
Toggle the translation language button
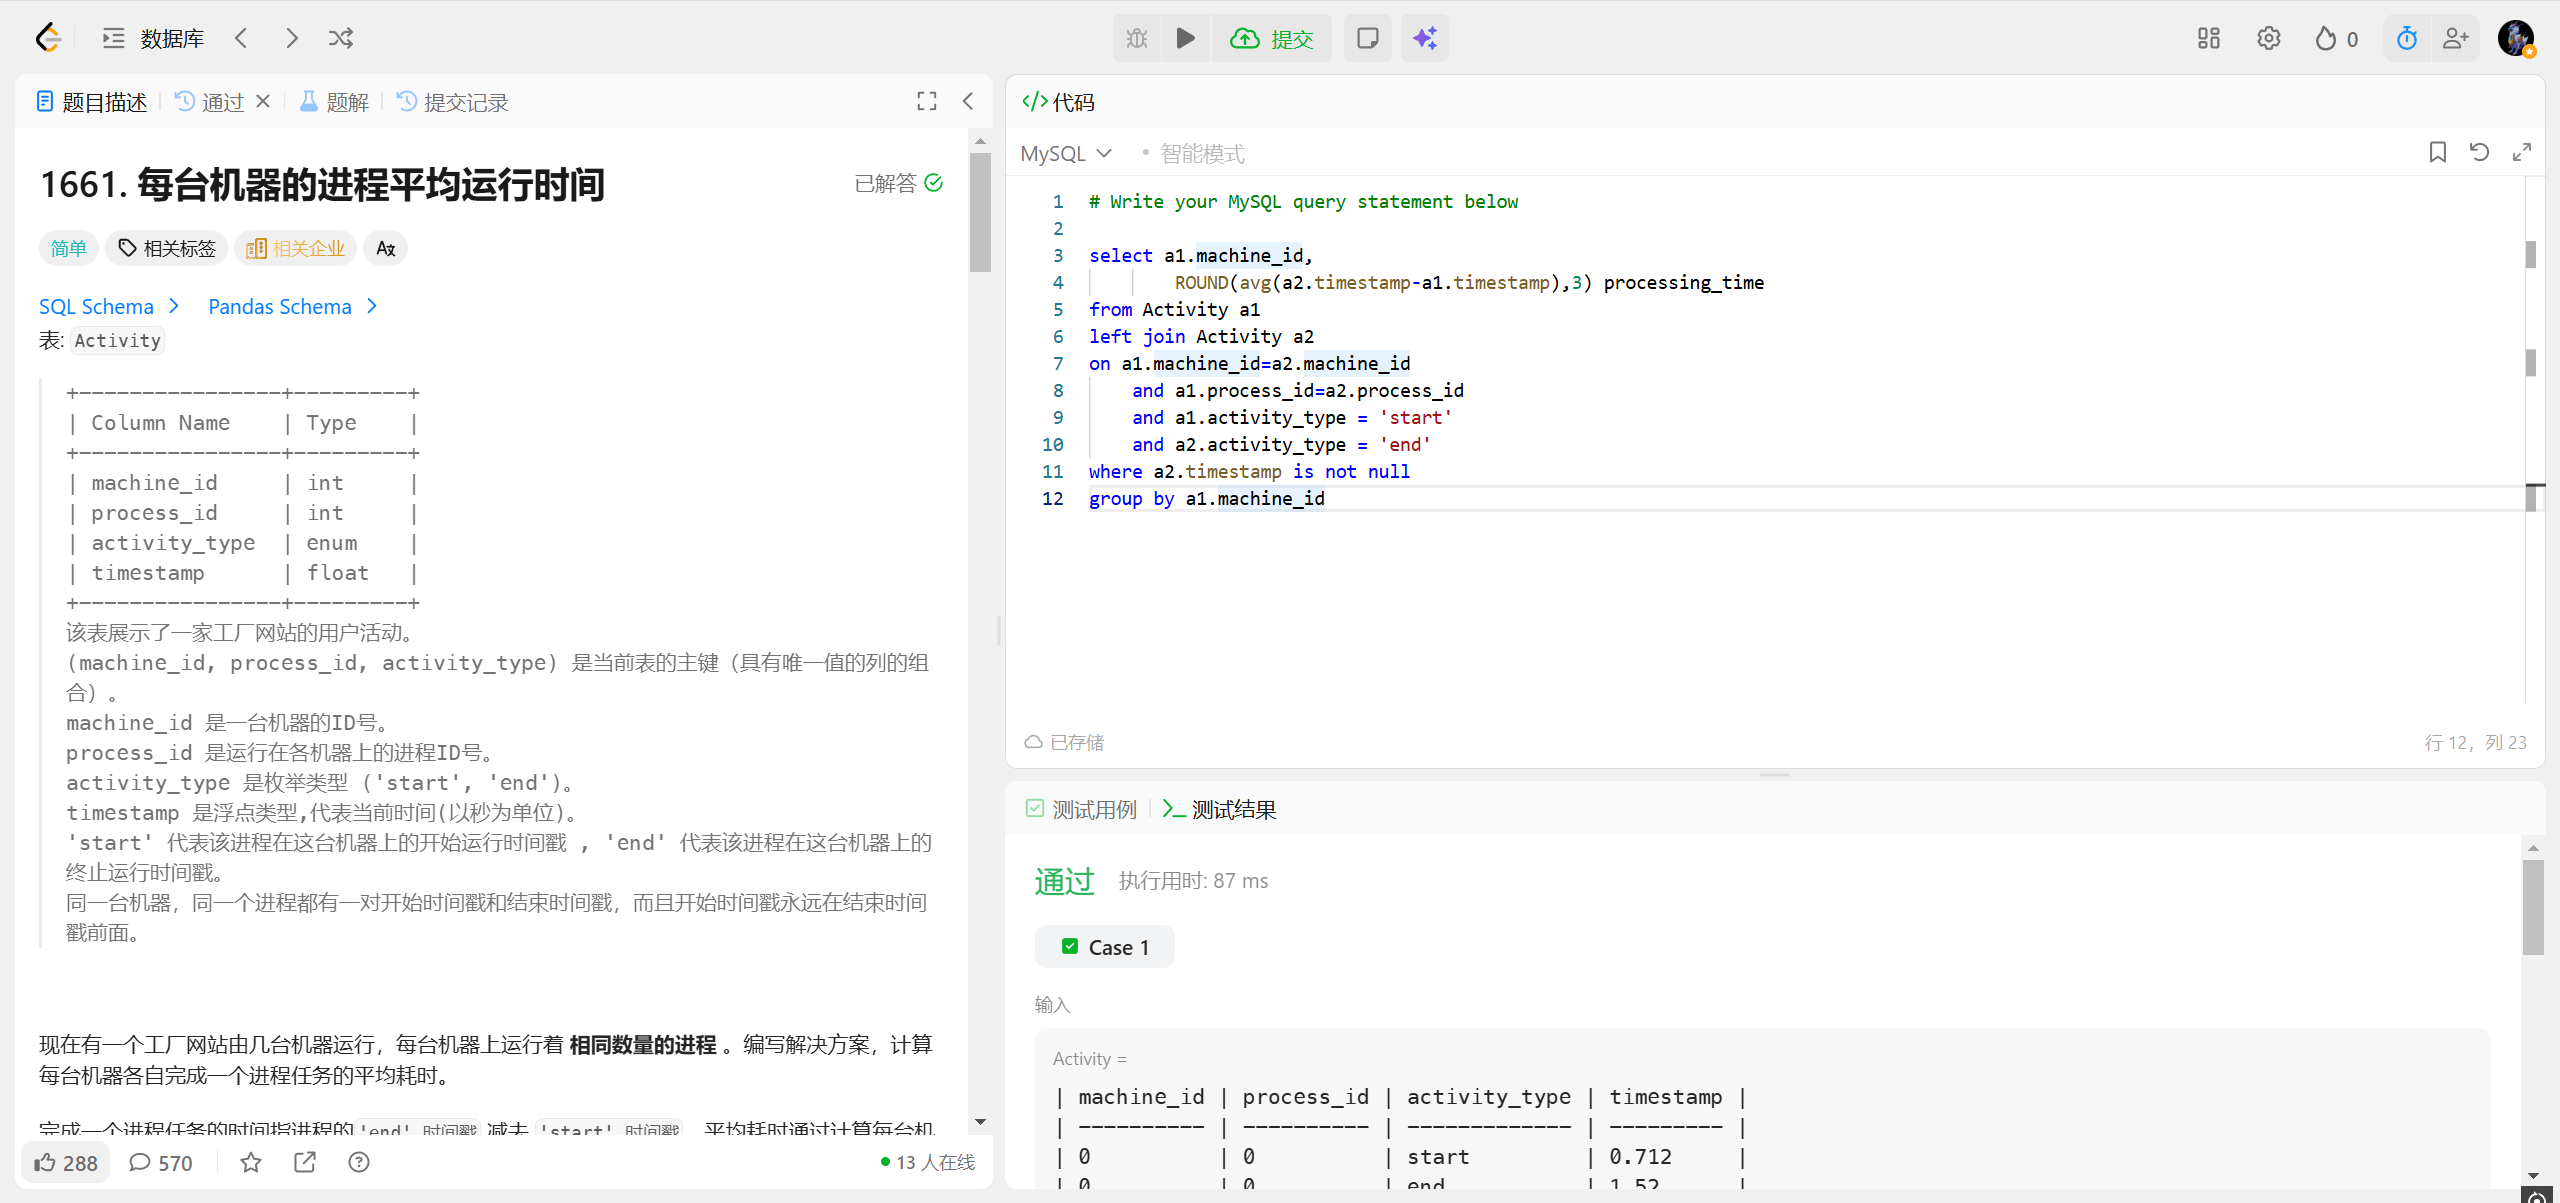click(386, 248)
